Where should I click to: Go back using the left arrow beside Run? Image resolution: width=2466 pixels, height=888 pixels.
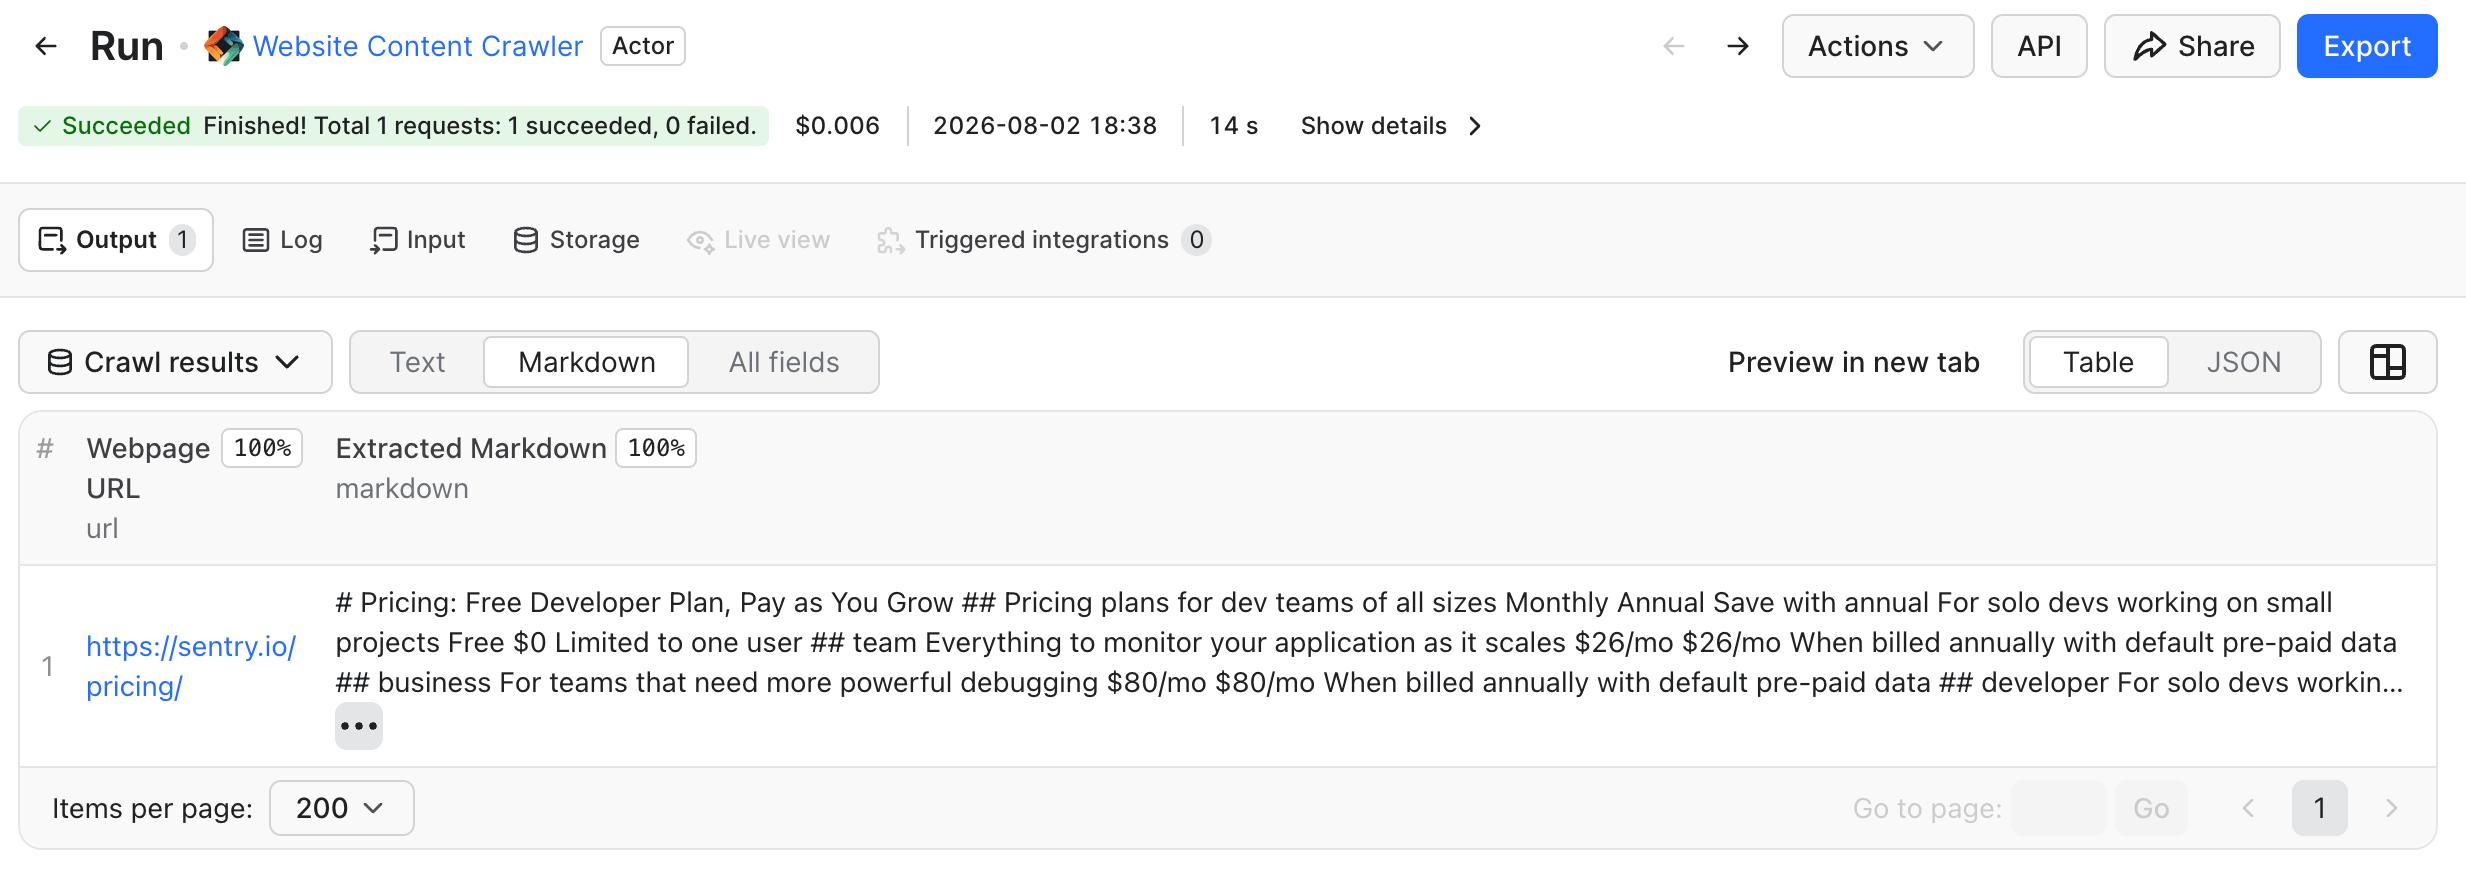pyautogui.click(x=46, y=46)
